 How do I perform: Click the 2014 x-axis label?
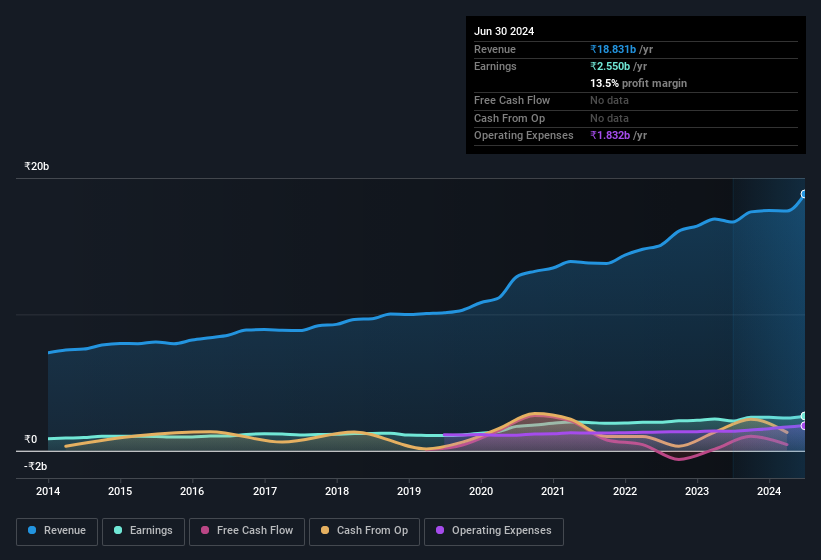click(48, 491)
